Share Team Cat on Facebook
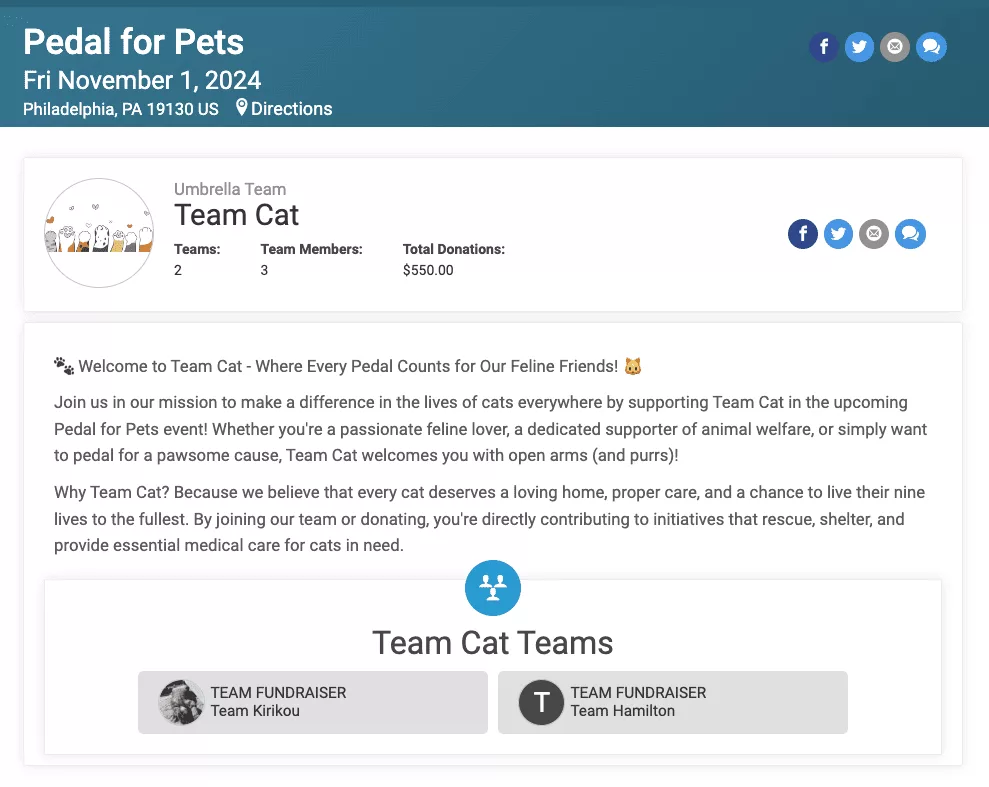Viewport: 989px width, 787px height. (803, 234)
